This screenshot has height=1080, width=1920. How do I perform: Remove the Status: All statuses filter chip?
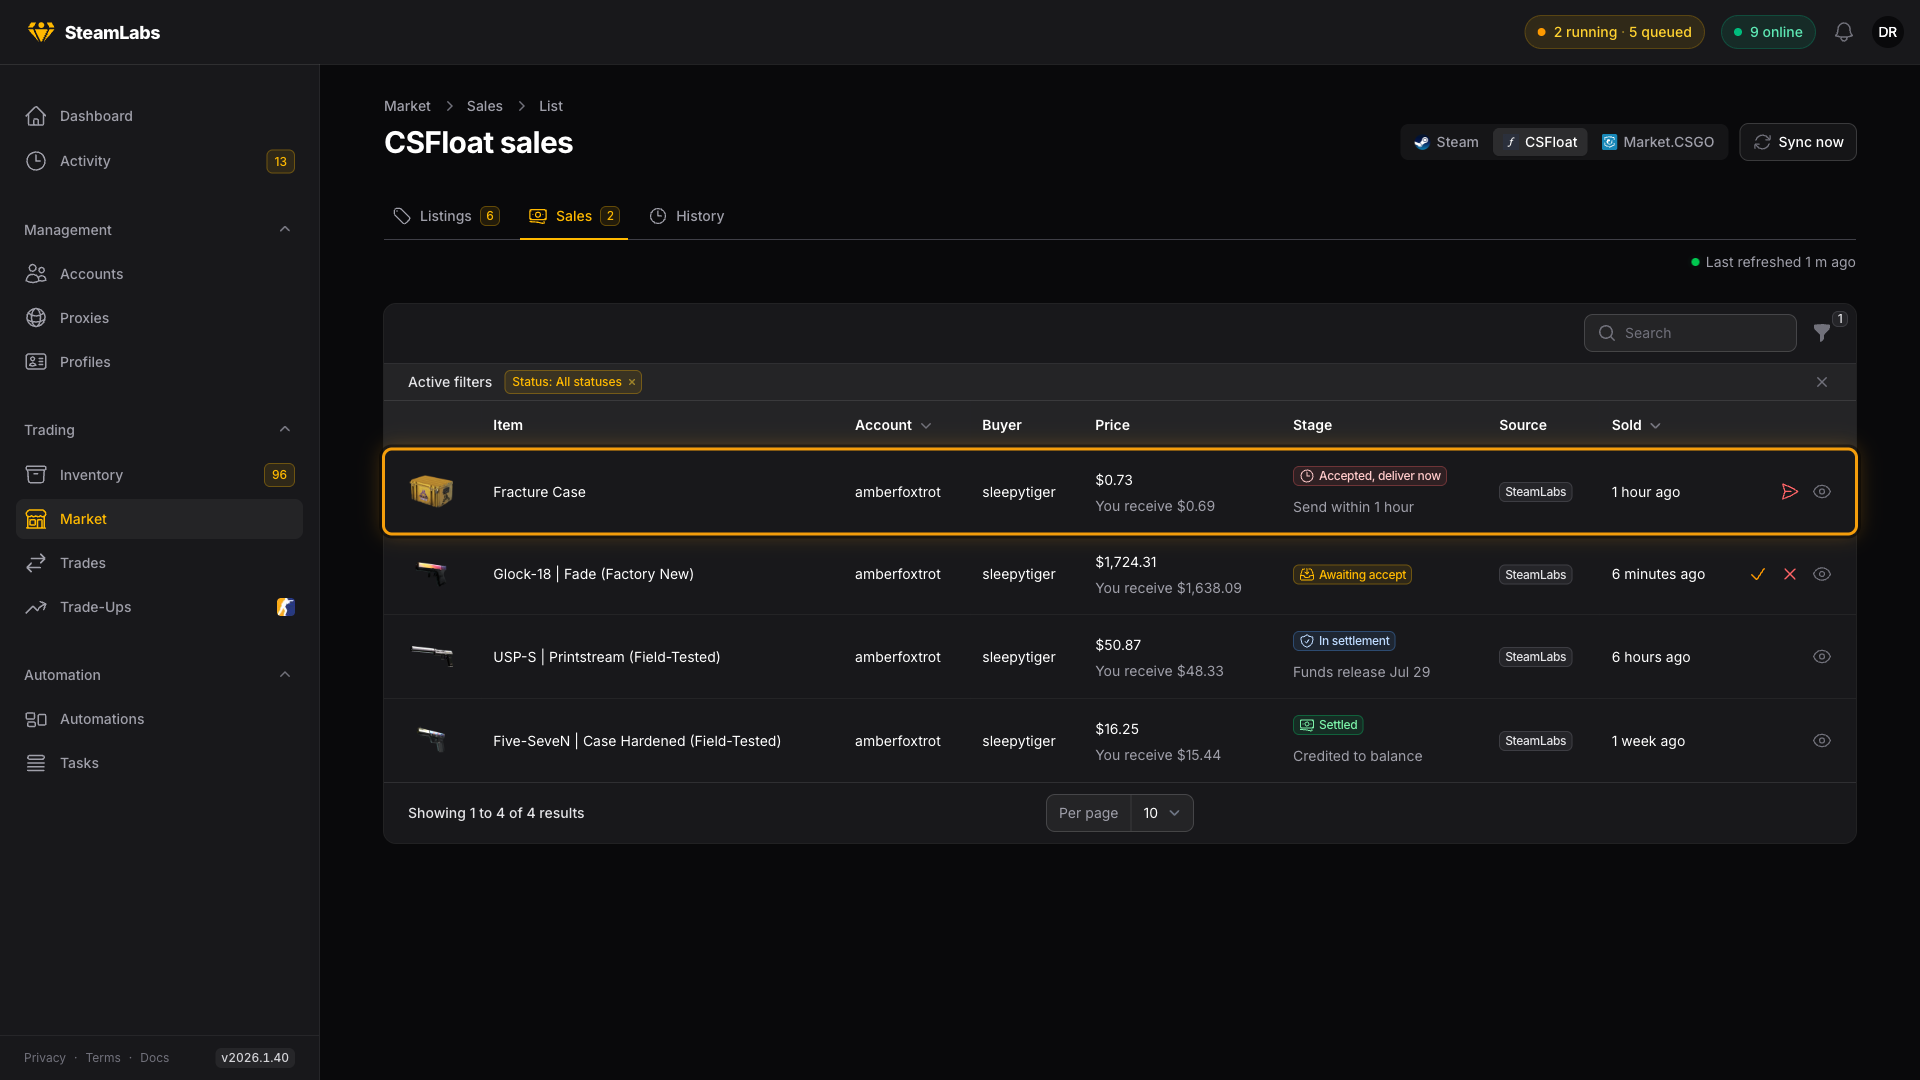pyautogui.click(x=632, y=382)
